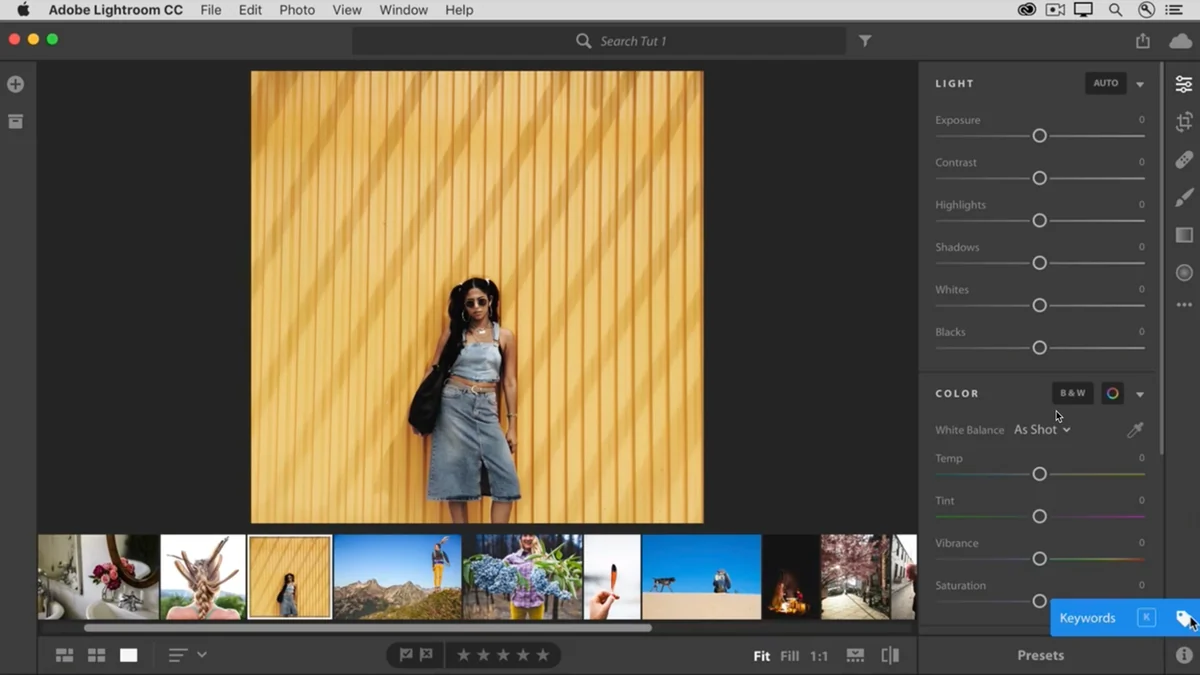The width and height of the screenshot is (1200, 675).
Task: Open the share icon in top bar
Action: (x=1143, y=41)
